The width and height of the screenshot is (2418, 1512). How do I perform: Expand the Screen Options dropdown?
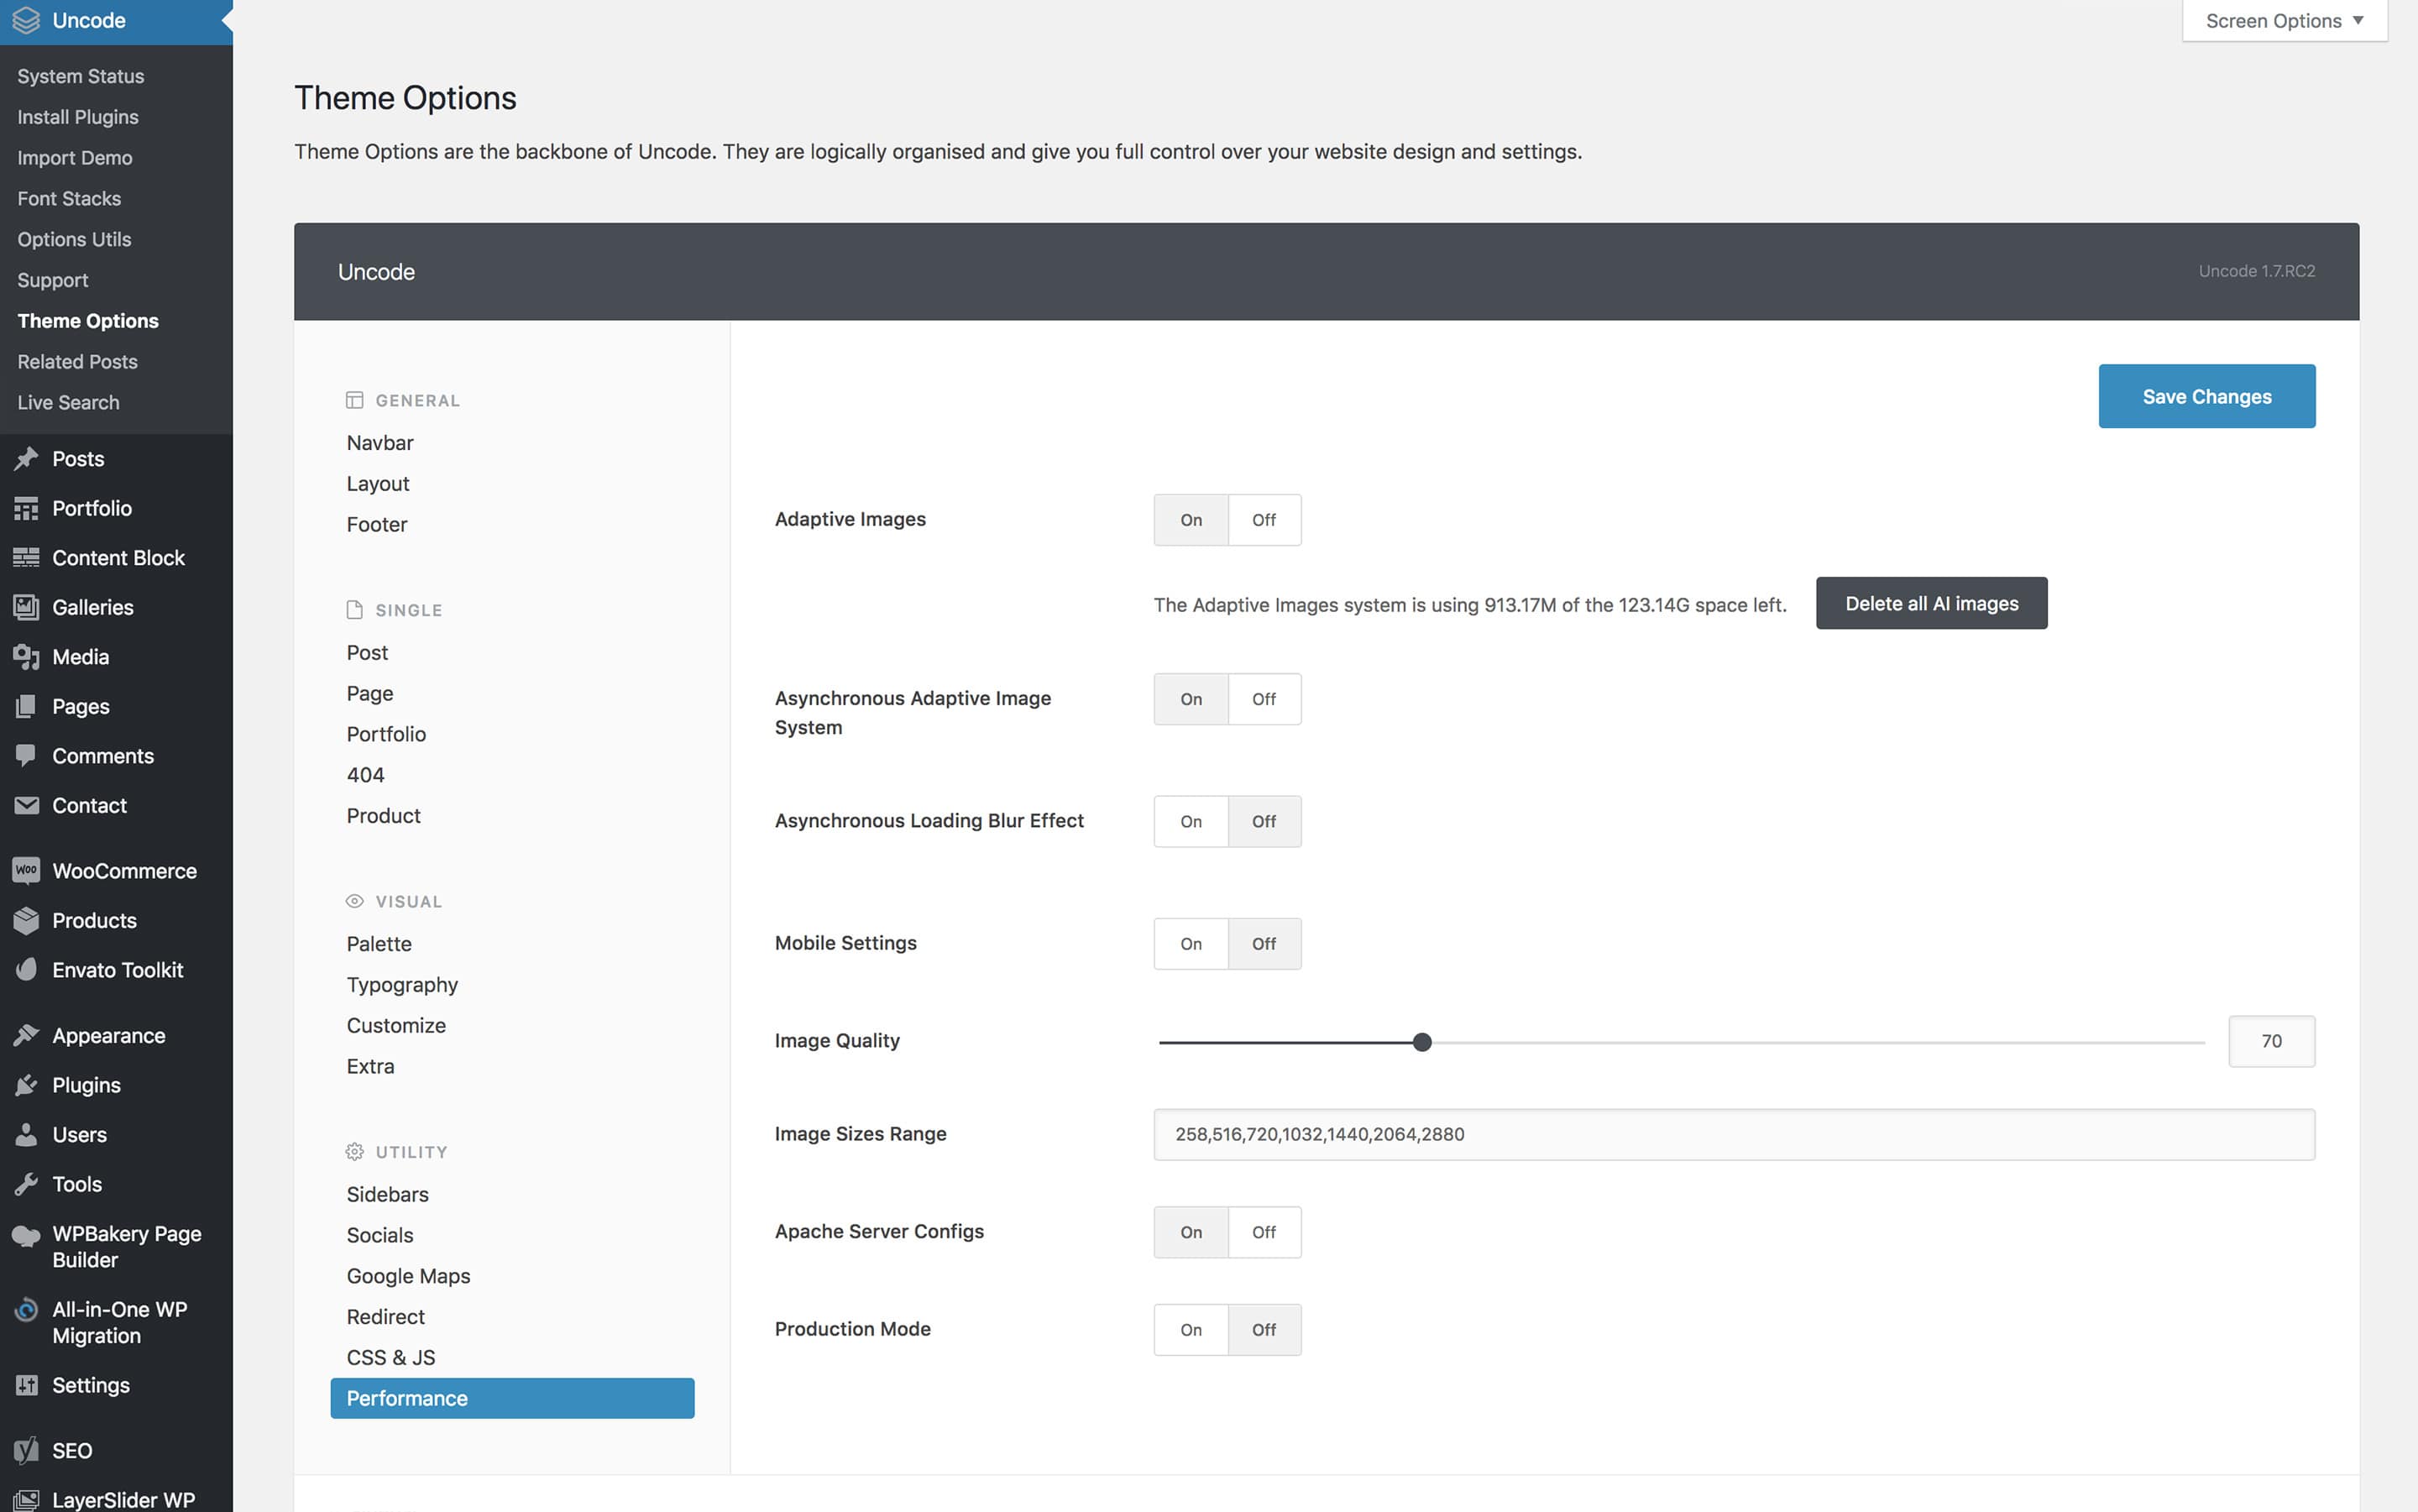click(x=2282, y=19)
